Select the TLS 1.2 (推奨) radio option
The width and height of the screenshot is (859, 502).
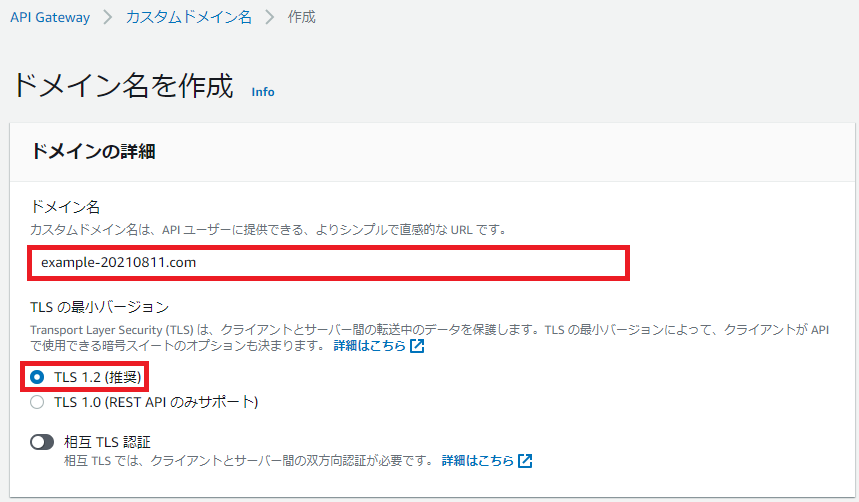pos(37,377)
